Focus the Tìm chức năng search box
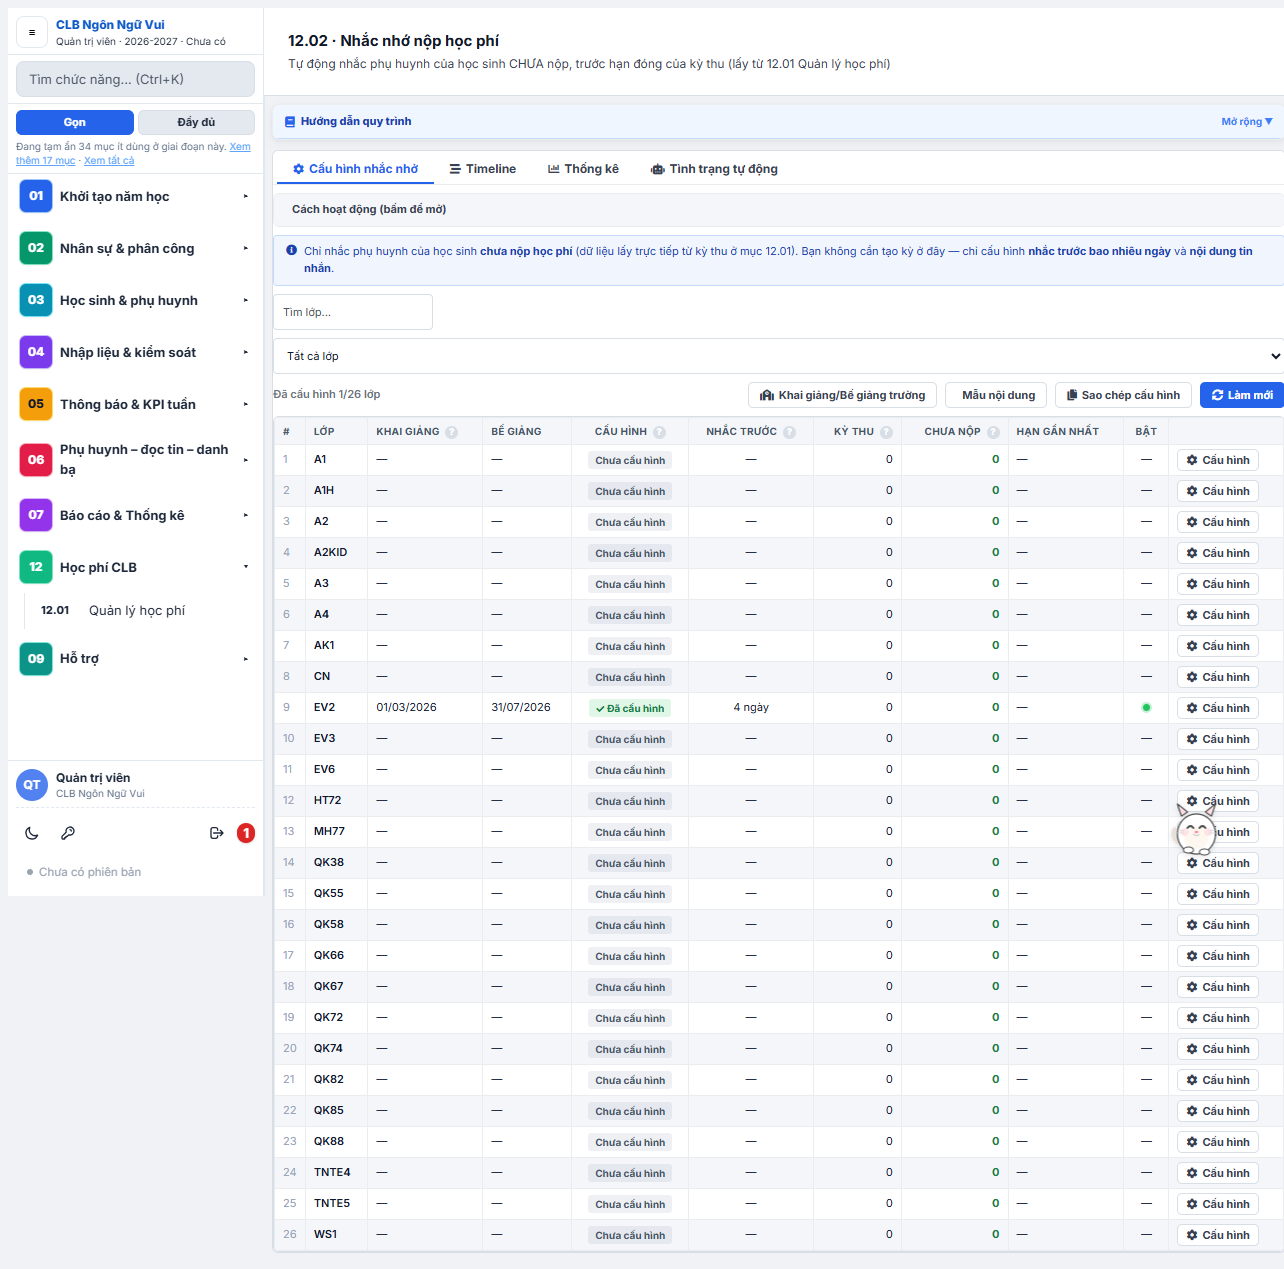1284x1269 pixels. (x=135, y=79)
